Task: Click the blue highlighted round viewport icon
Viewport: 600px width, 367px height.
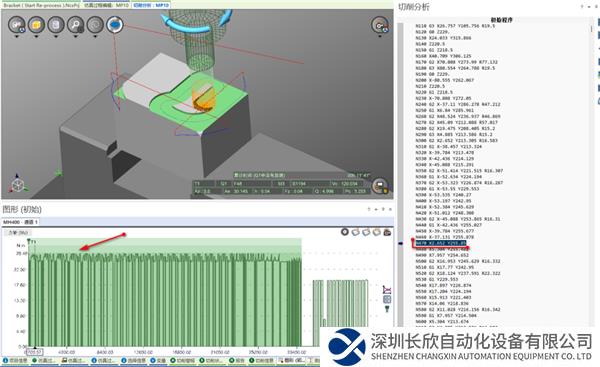Action: pos(115,25)
